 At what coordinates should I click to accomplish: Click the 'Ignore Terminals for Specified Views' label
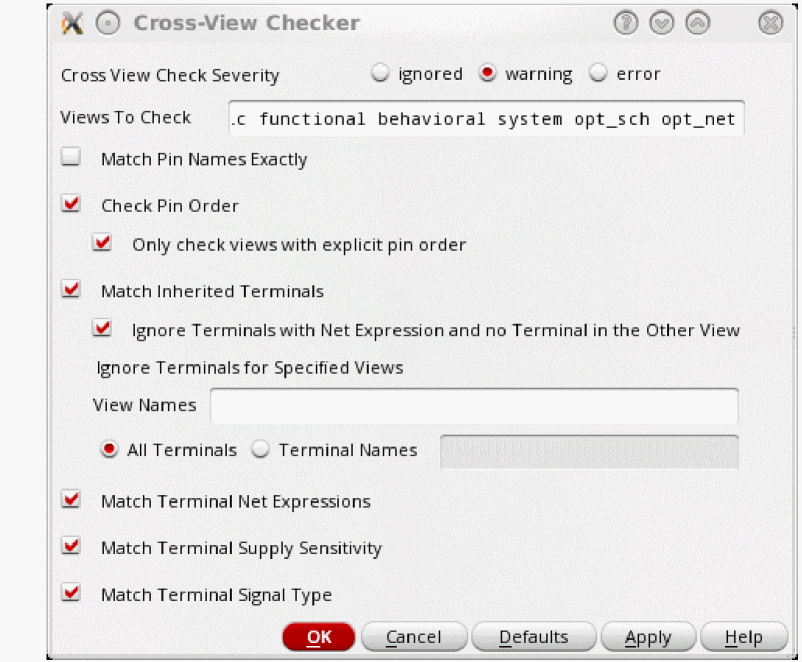pyautogui.click(x=250, y=368)
